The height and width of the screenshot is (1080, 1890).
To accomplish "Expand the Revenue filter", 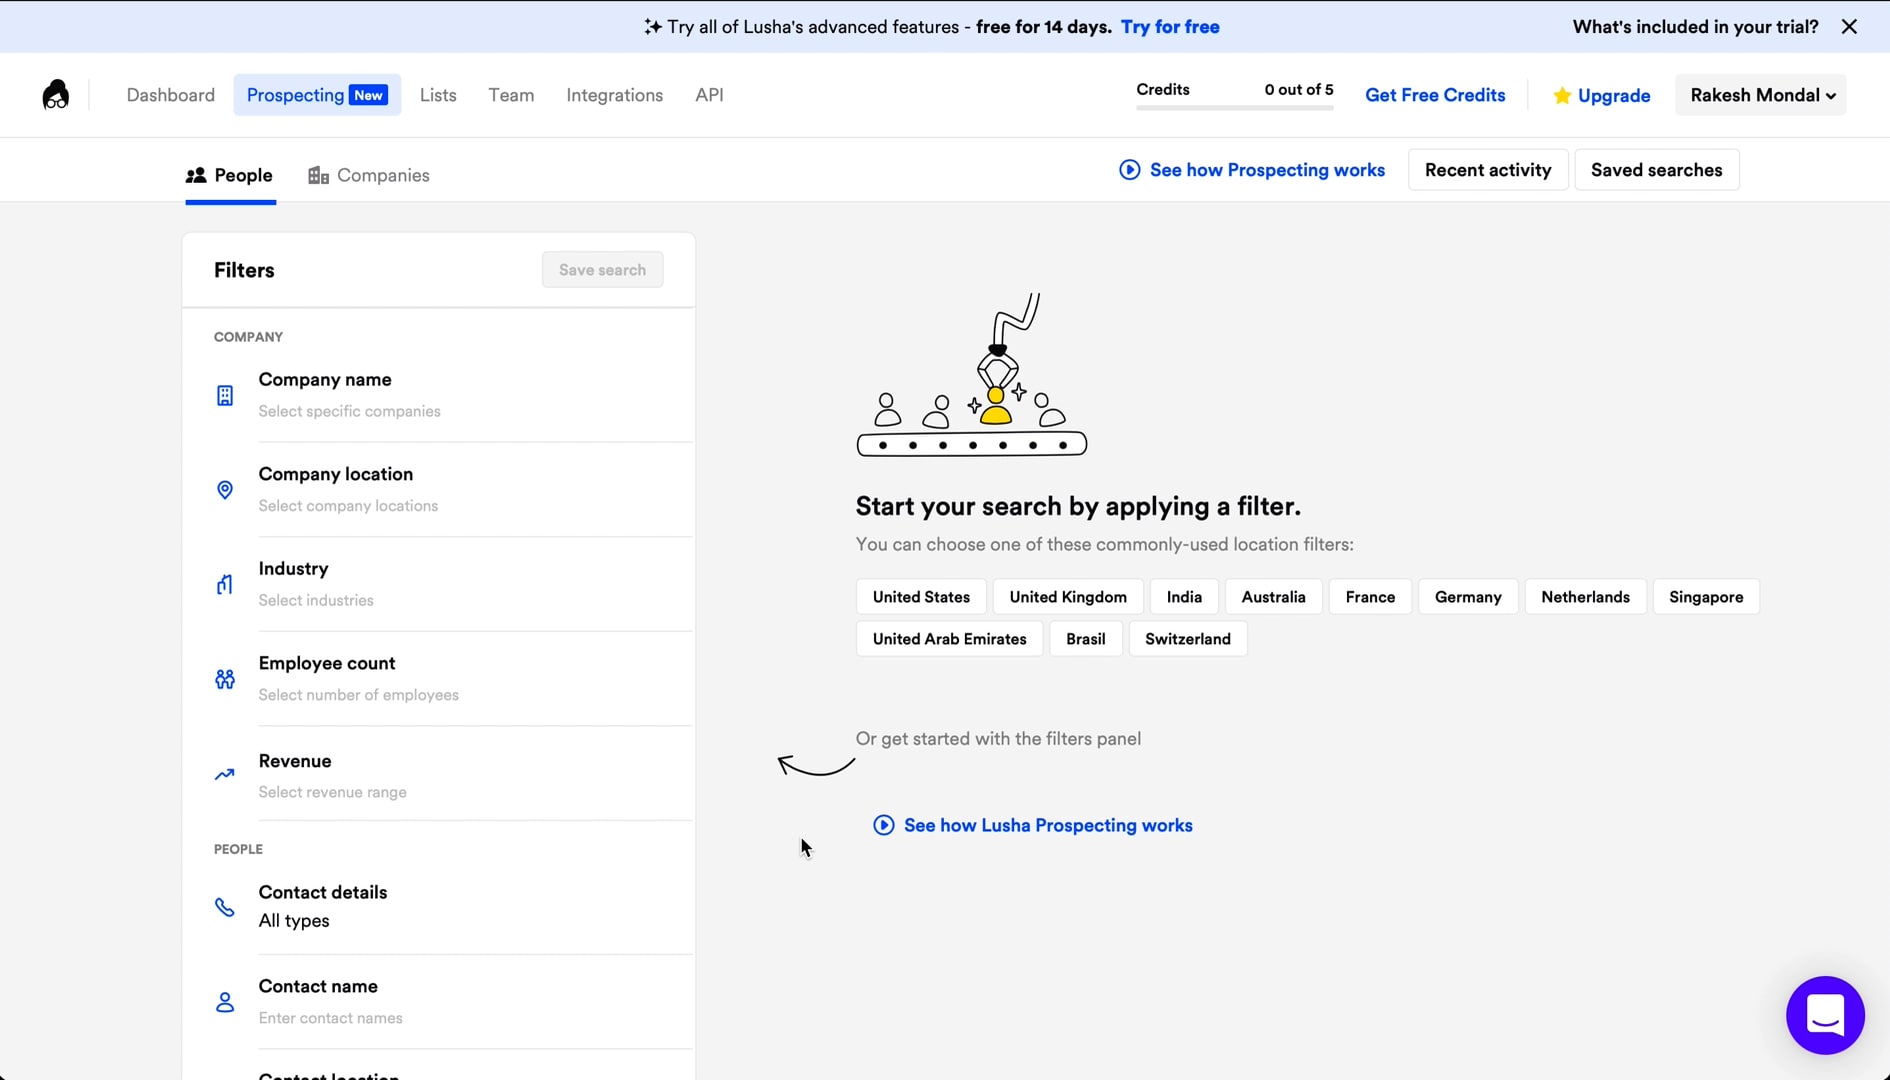I will pyautogui.click(x=454, y=774).
